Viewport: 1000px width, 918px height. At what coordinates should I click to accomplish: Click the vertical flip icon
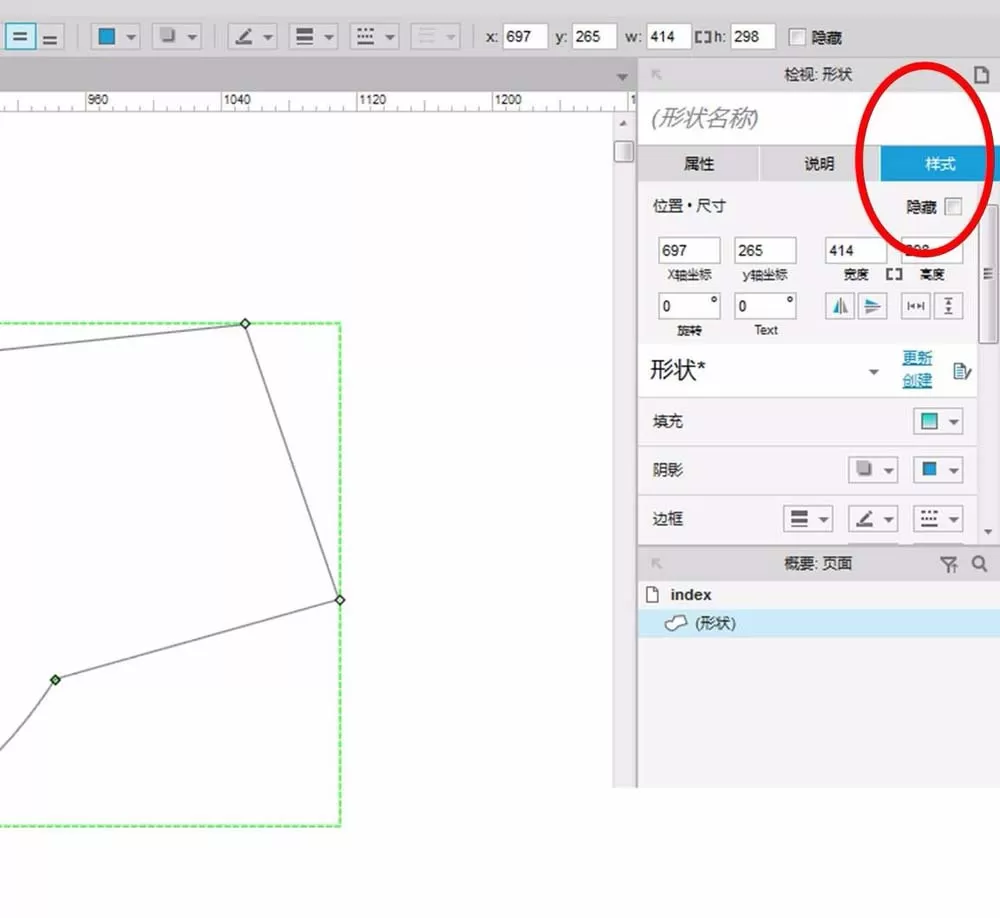tap(872, 306)
